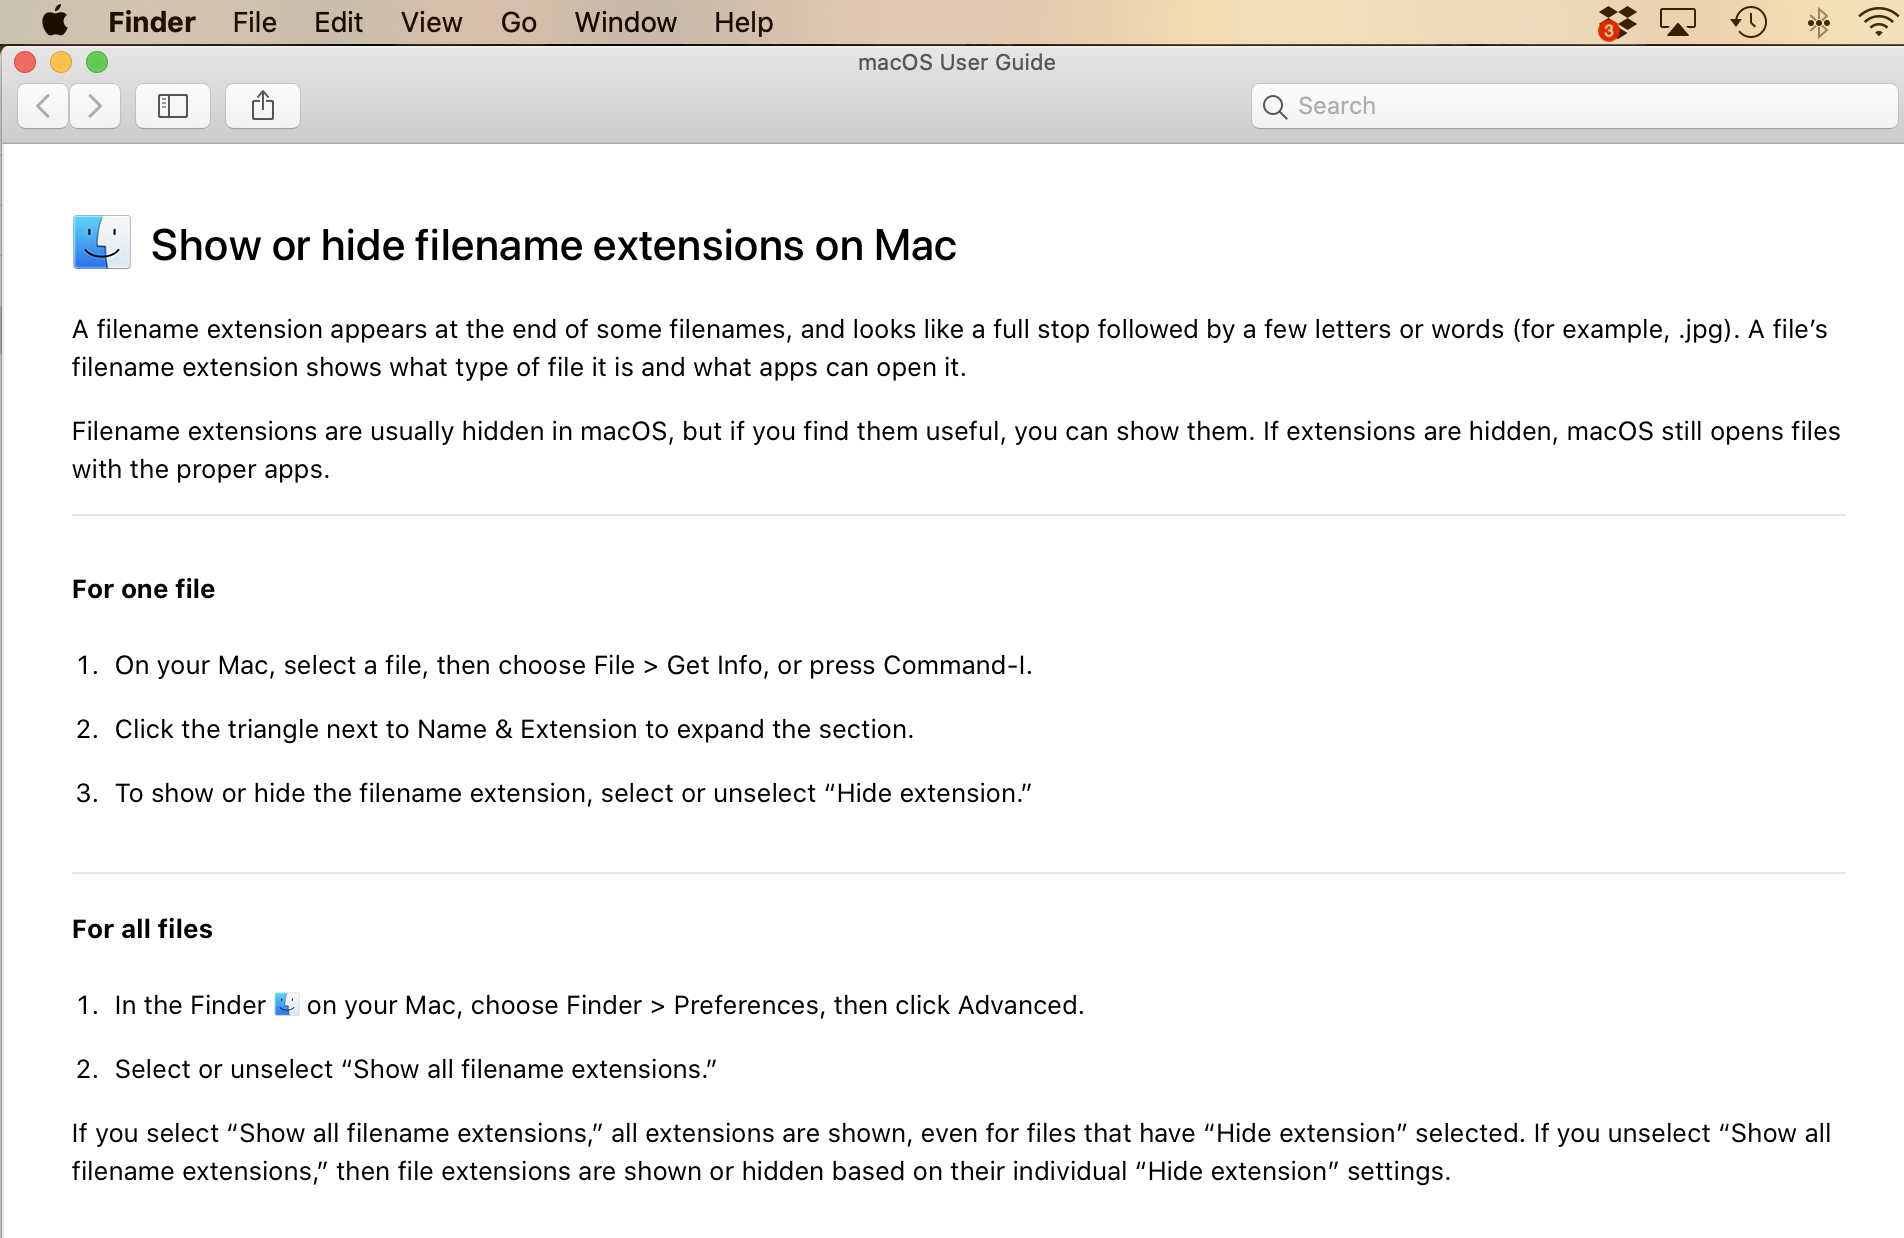Open the Time Machine menu bar icon
This screenshot has height=1238, width=1904.
click(x=1749, y=22)
